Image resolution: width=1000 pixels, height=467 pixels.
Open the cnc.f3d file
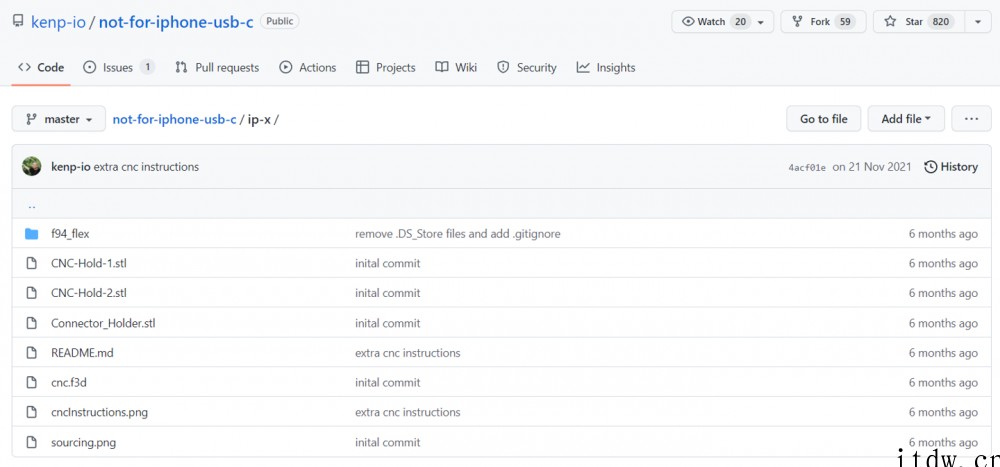(x=69, y=383)
